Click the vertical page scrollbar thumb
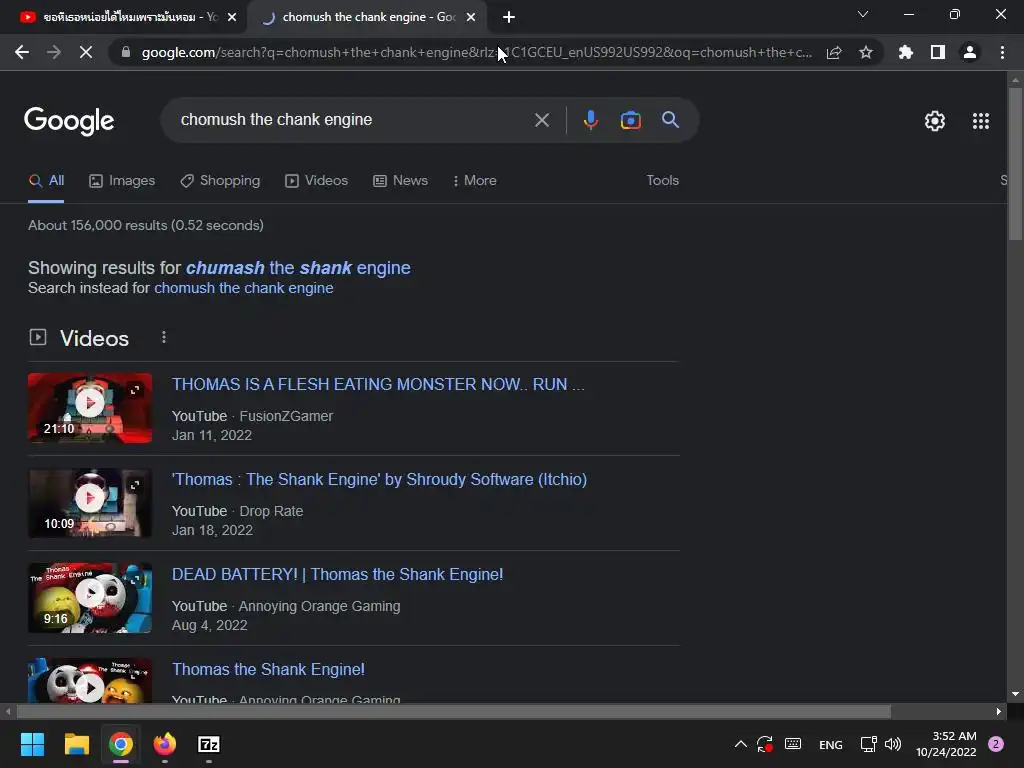 pos(1015,163)
